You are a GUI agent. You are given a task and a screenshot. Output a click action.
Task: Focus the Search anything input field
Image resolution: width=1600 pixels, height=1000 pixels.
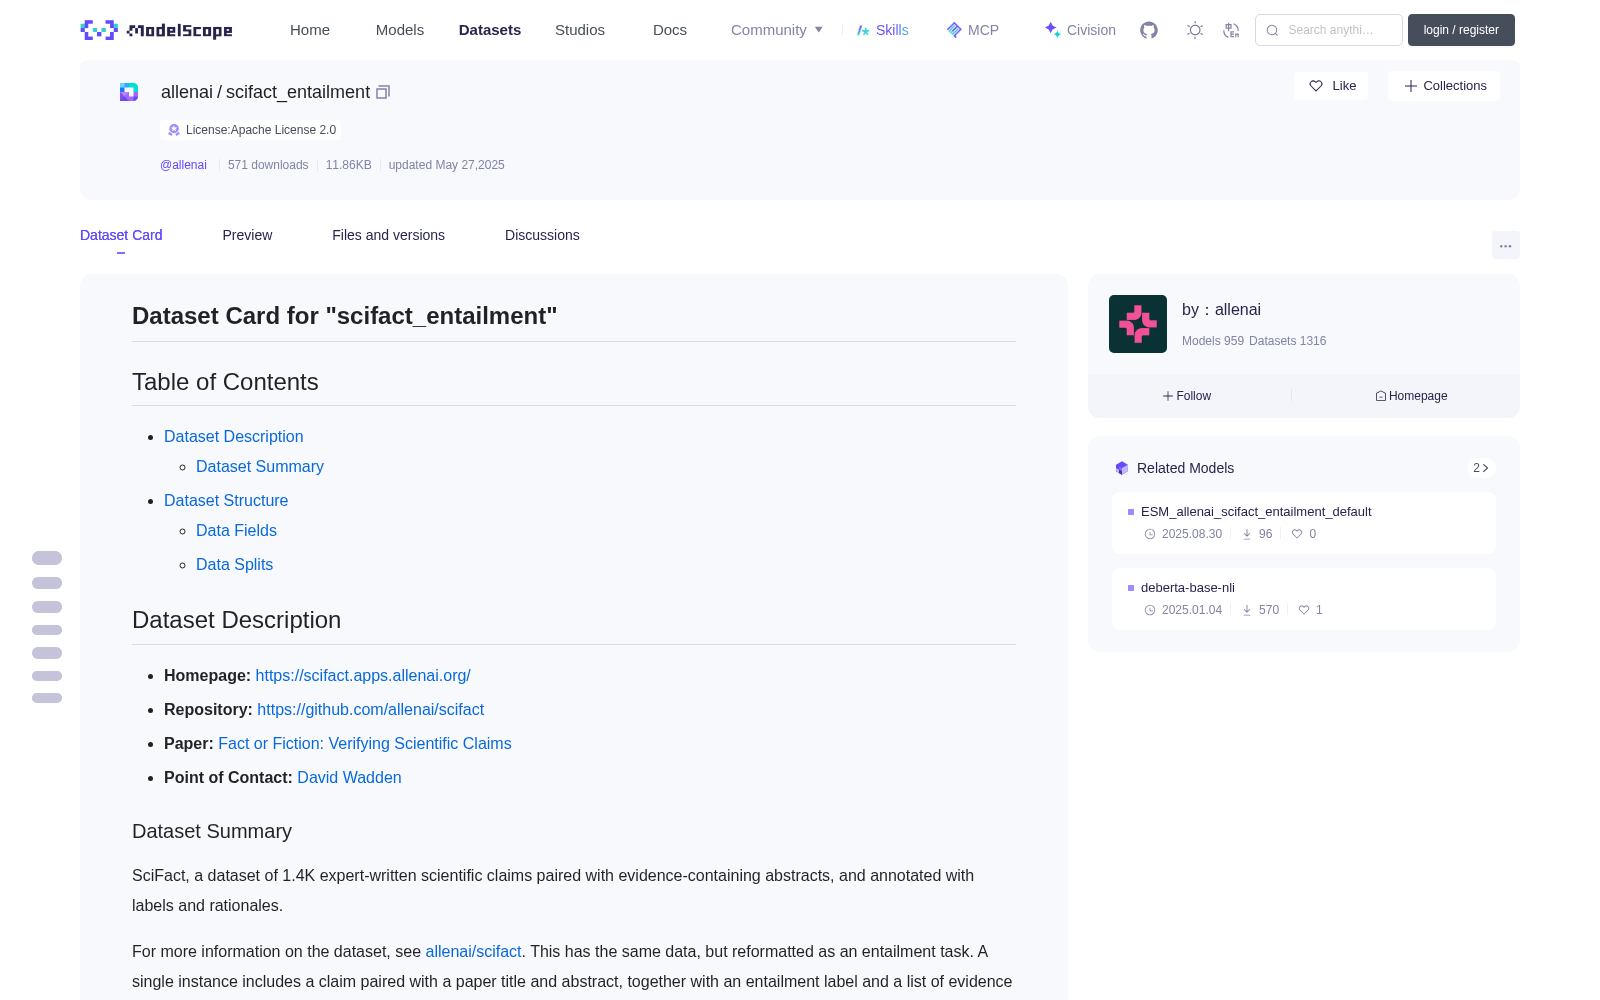[x=1329, y=30]
